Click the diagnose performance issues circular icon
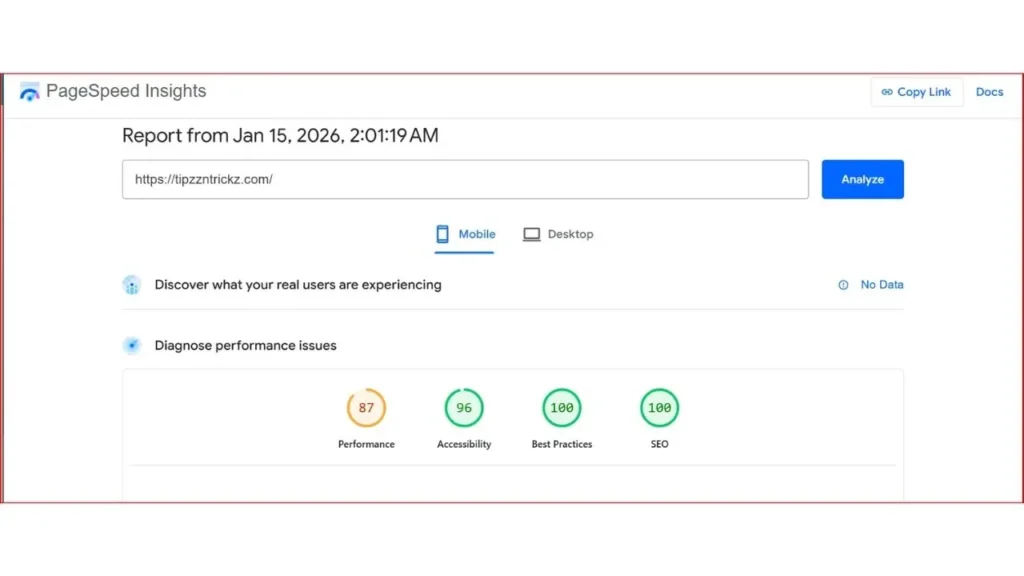The width and height of the screenshot is (1024, 576). (131, 345)
